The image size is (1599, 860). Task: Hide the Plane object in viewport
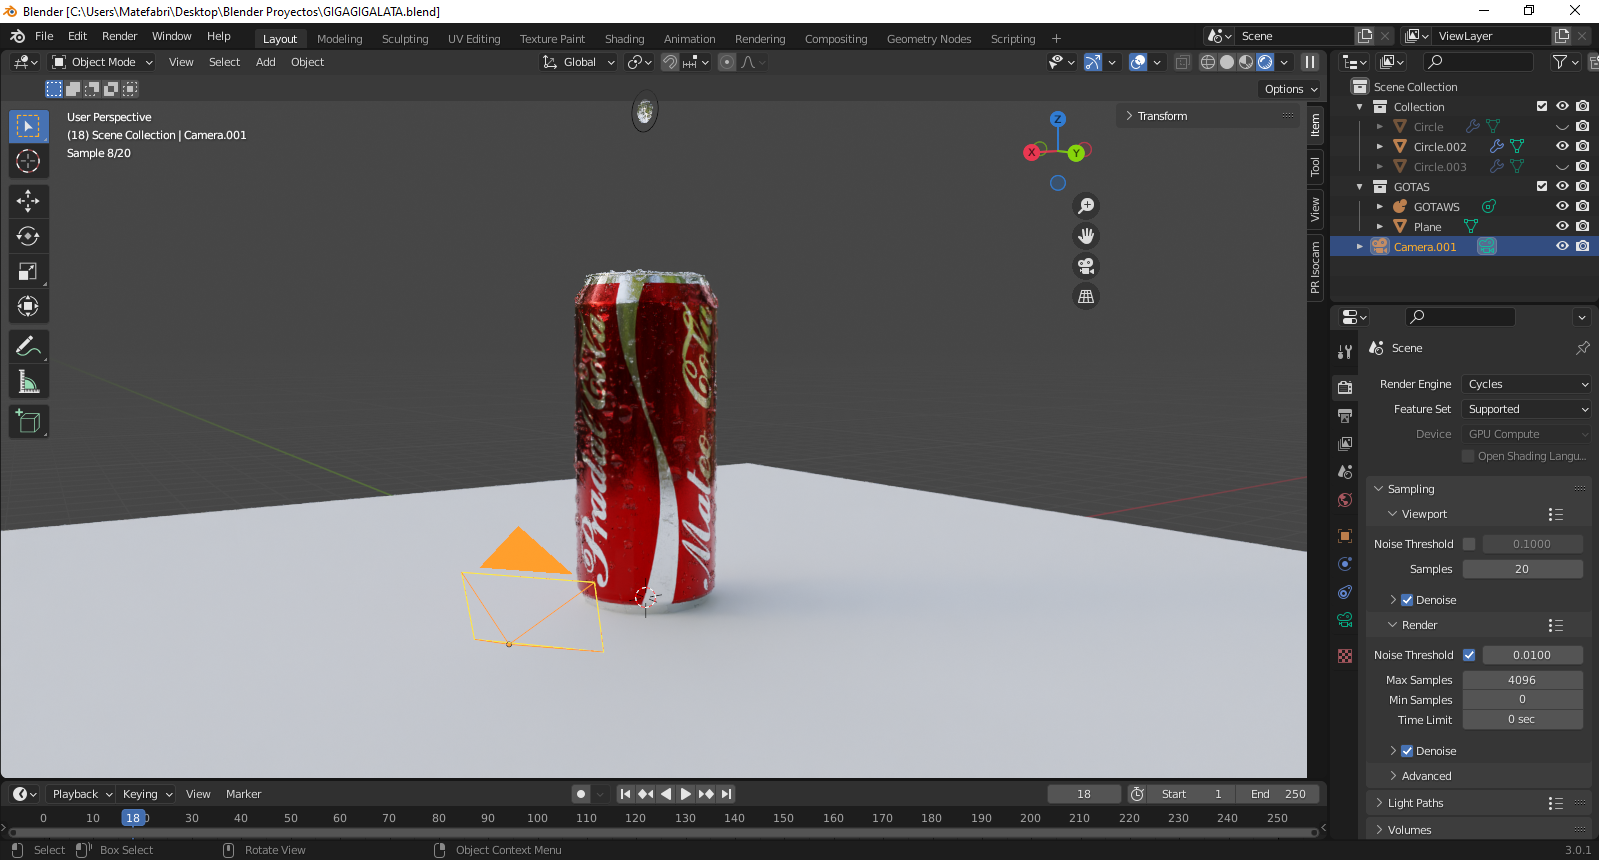coord(1562,226)
